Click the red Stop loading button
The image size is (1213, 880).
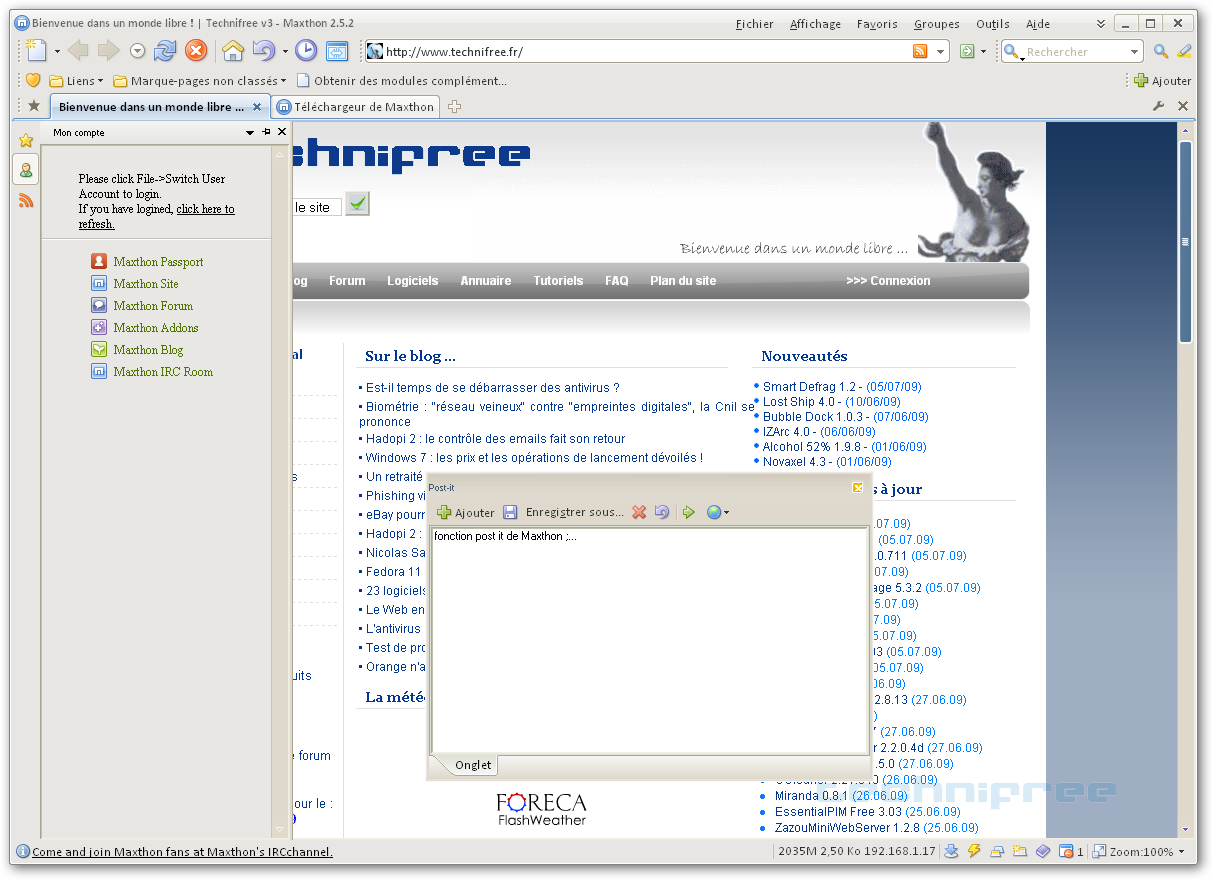[x=196, y=51]
